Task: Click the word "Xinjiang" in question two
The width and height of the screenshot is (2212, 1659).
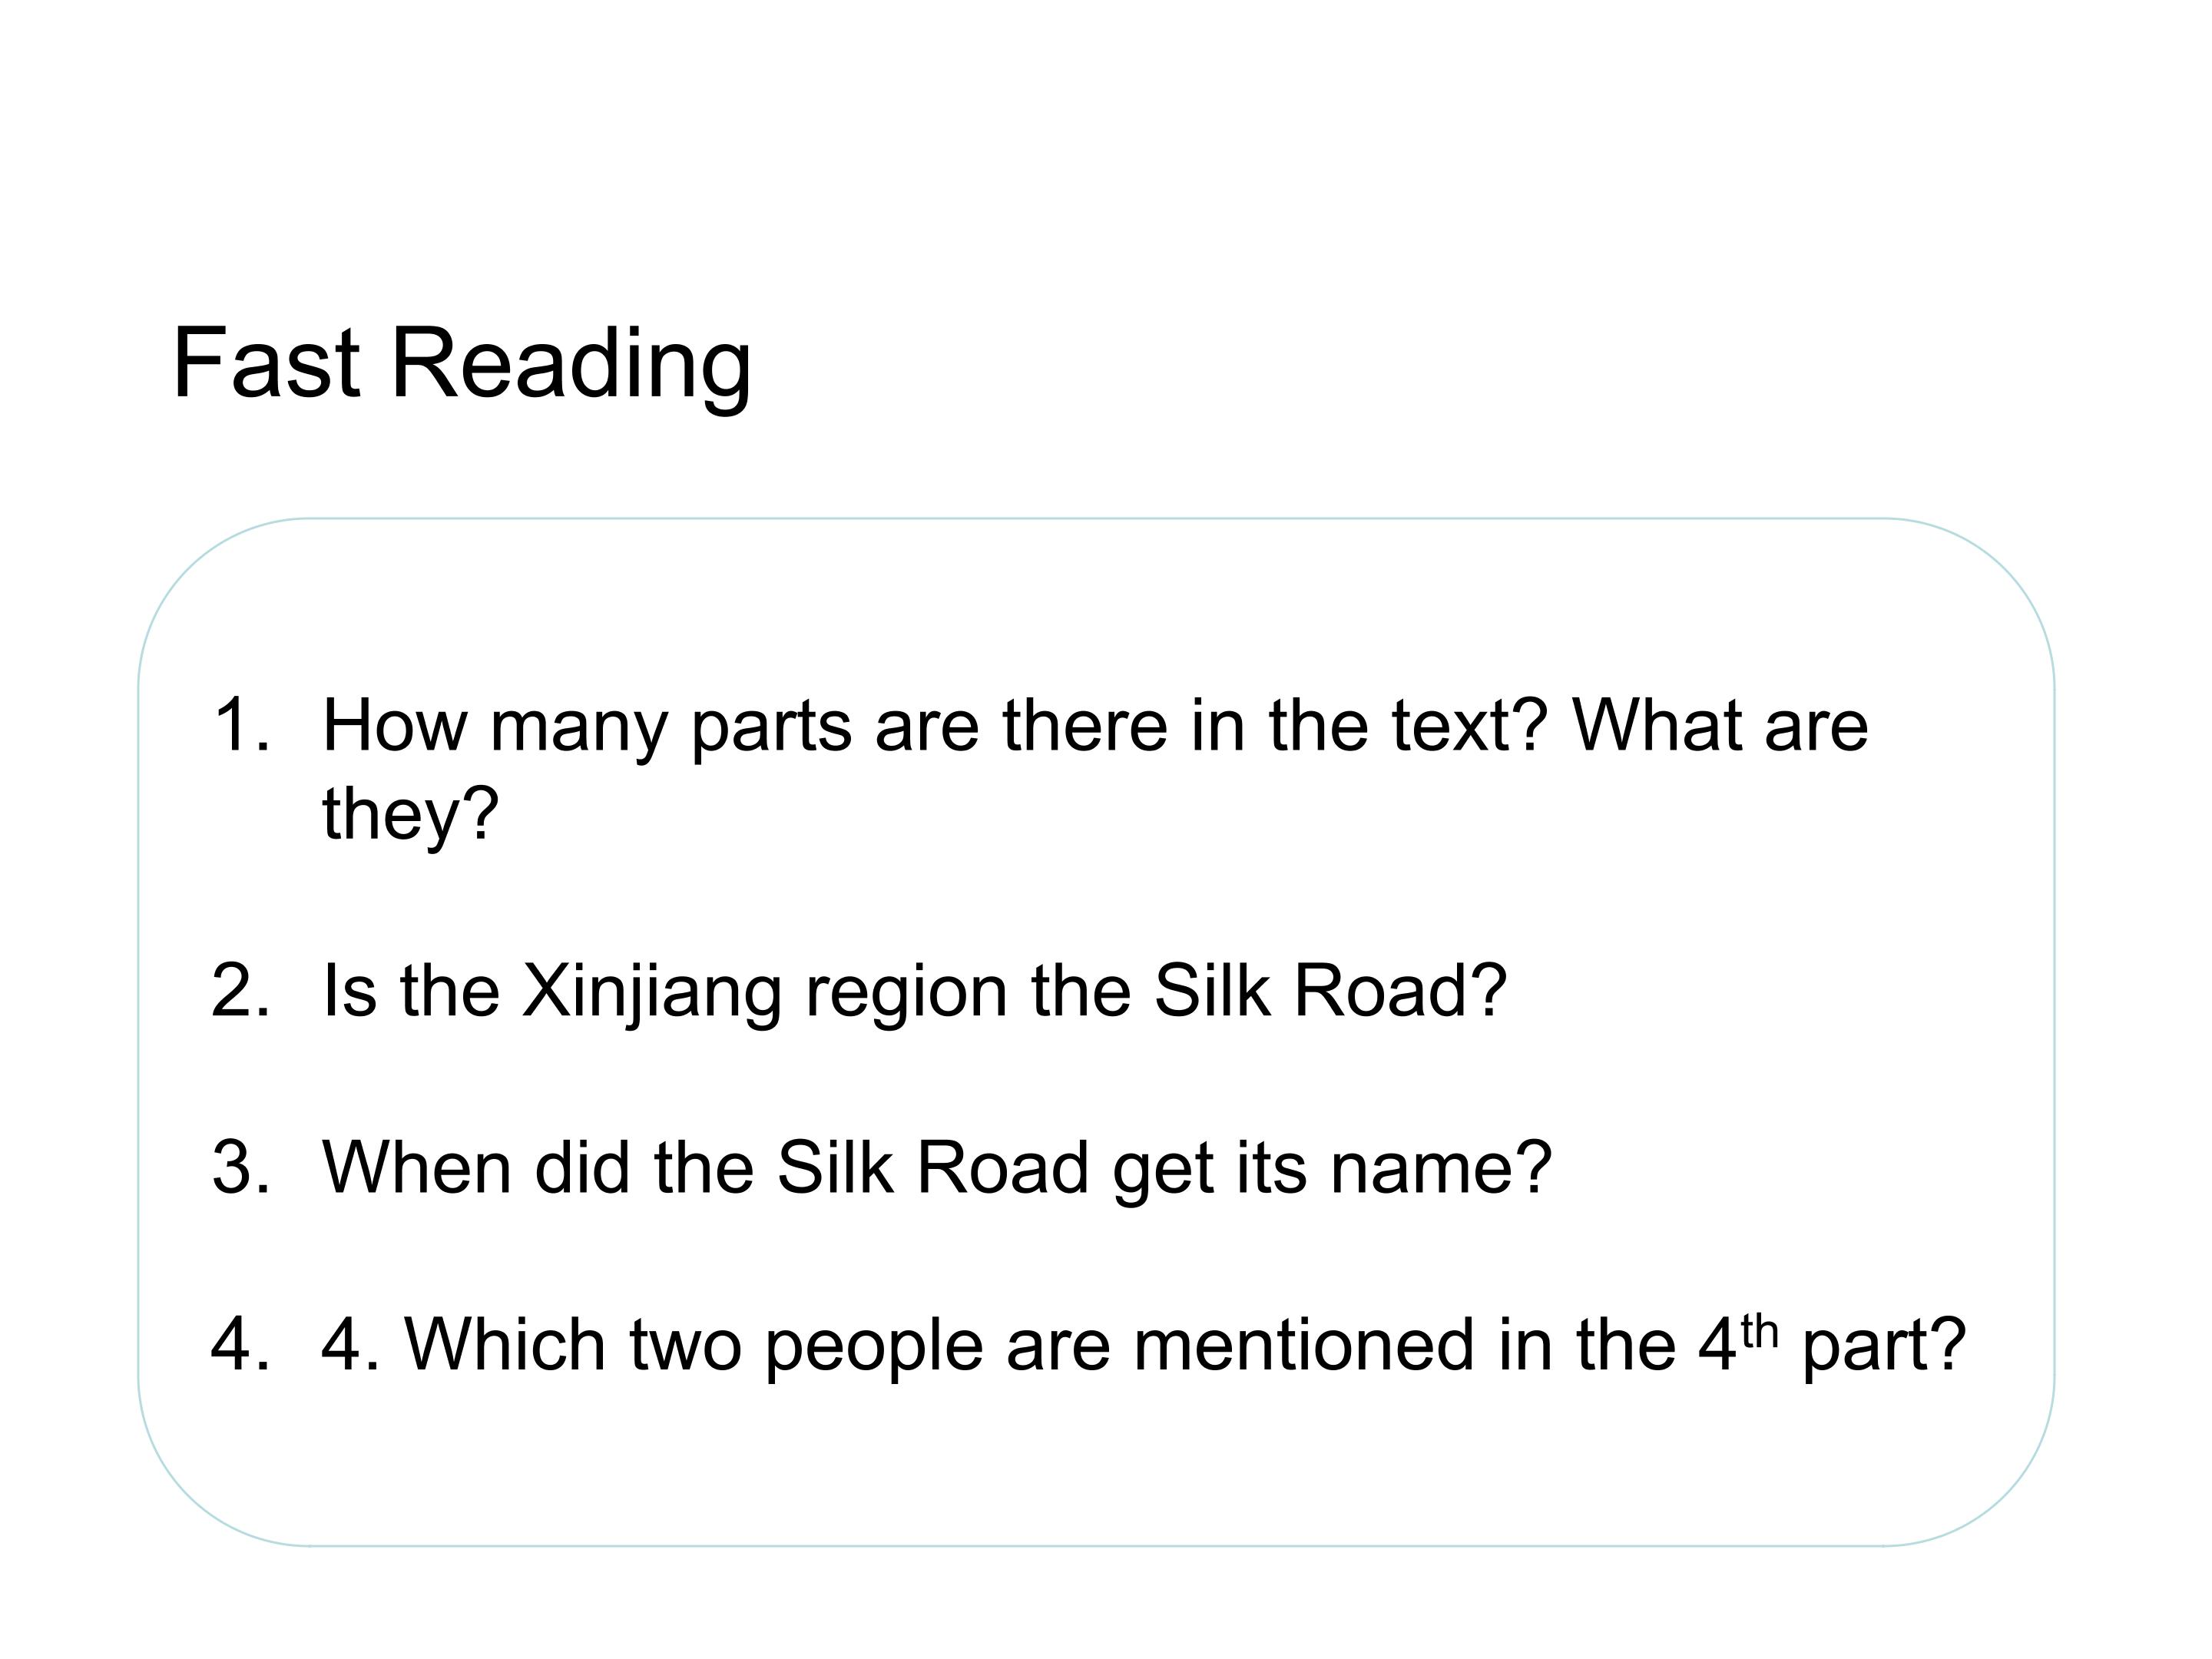Action: pos(652,993)
